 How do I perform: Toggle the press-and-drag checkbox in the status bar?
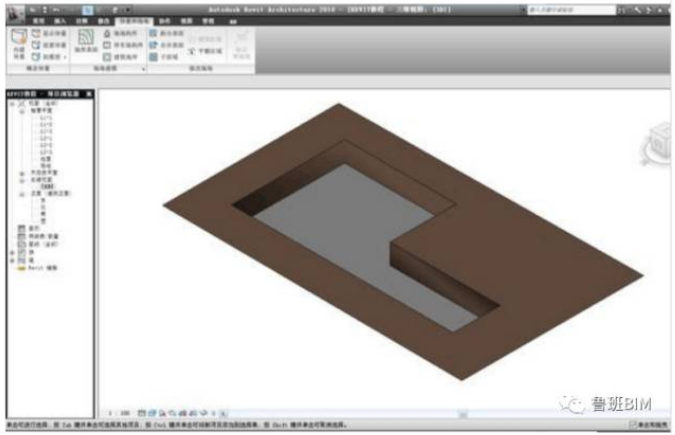[x=632, y=425]
